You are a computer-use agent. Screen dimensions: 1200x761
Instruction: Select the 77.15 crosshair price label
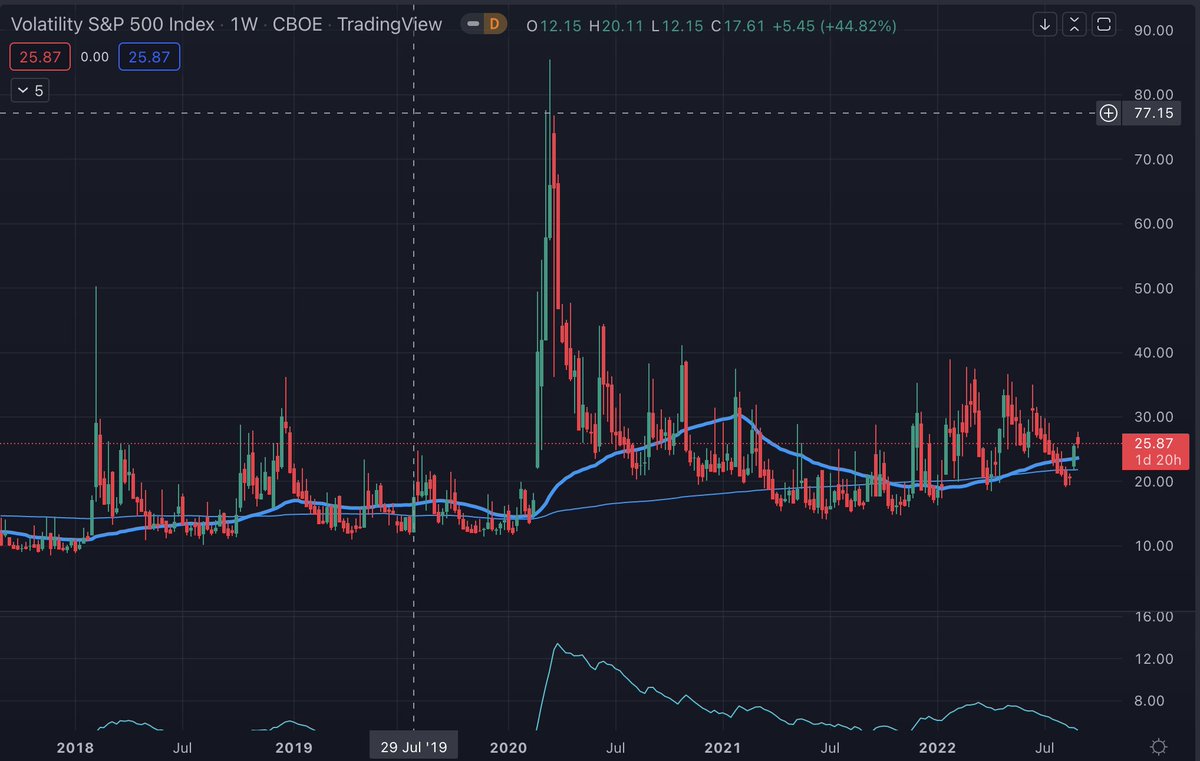(x=1154, y=113)
